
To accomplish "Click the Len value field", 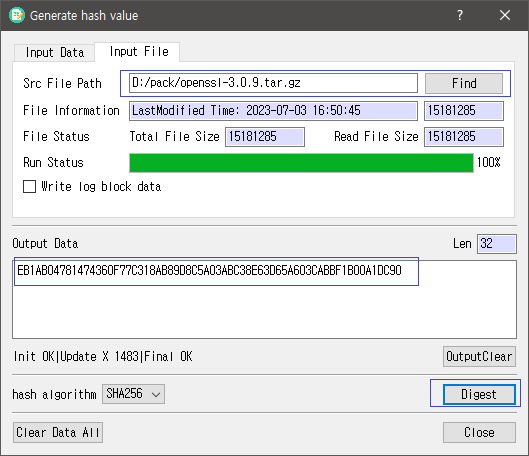I will [497, 244].
